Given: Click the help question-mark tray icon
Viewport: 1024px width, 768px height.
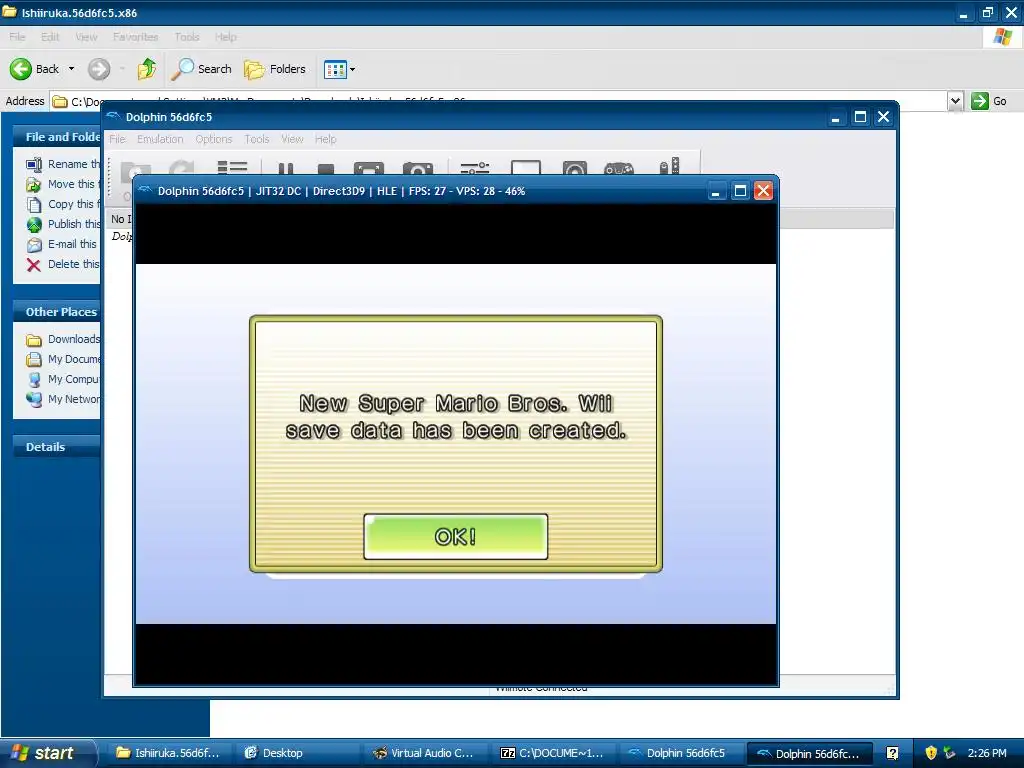Looking at the screenshot, I should [x=892, y=754].
